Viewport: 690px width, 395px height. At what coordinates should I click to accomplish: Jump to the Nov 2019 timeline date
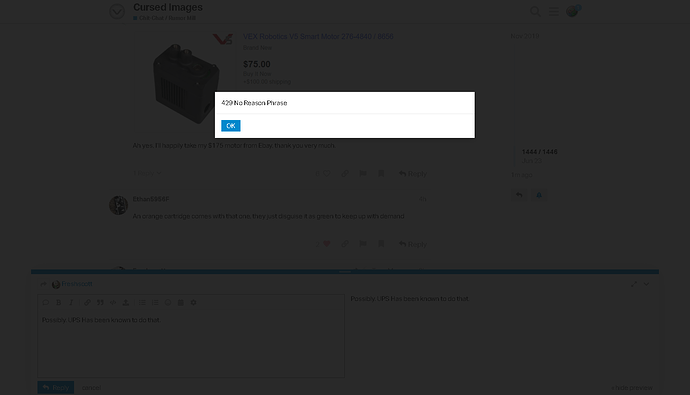[x=525, y=36]
